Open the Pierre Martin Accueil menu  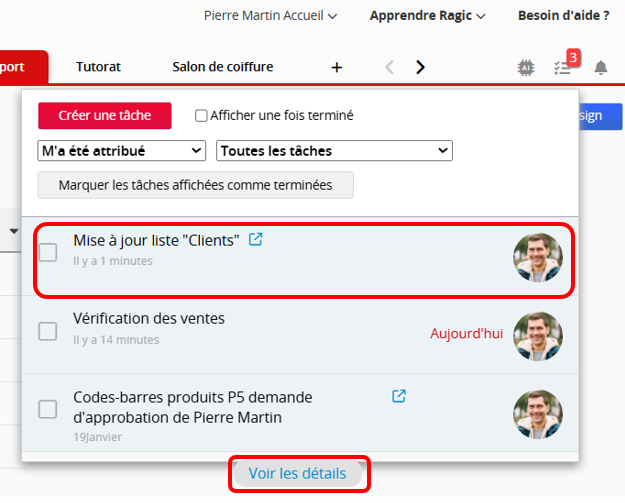[x=270, y=16]
